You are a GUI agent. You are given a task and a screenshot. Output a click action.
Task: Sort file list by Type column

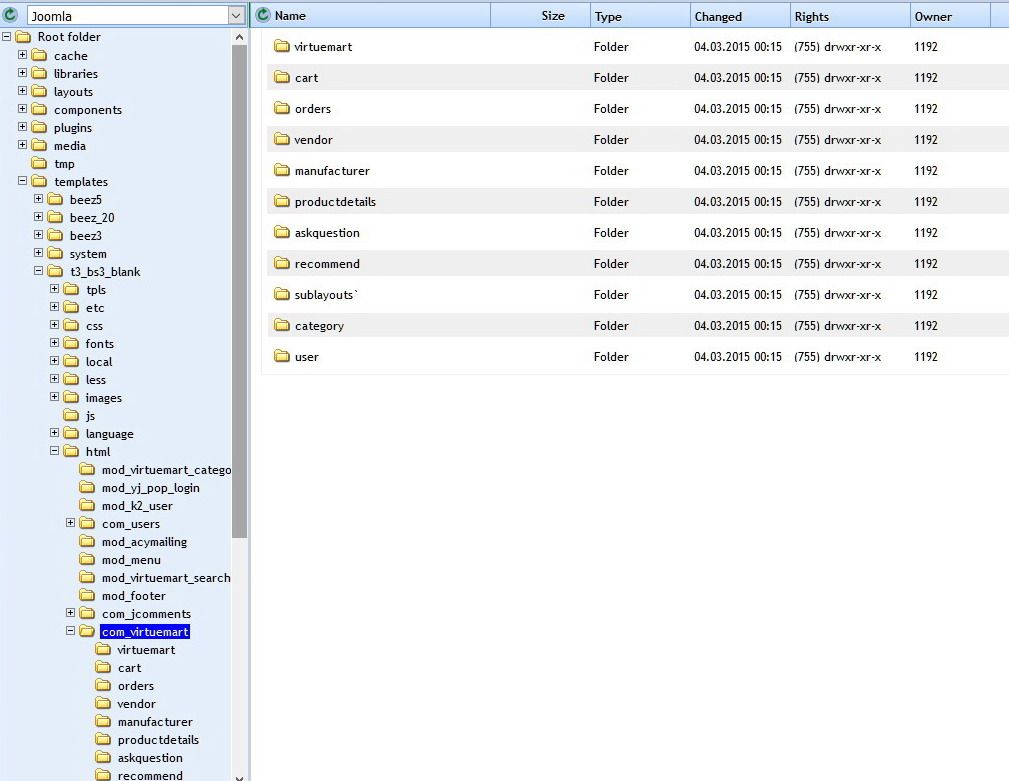click(608, 17)
